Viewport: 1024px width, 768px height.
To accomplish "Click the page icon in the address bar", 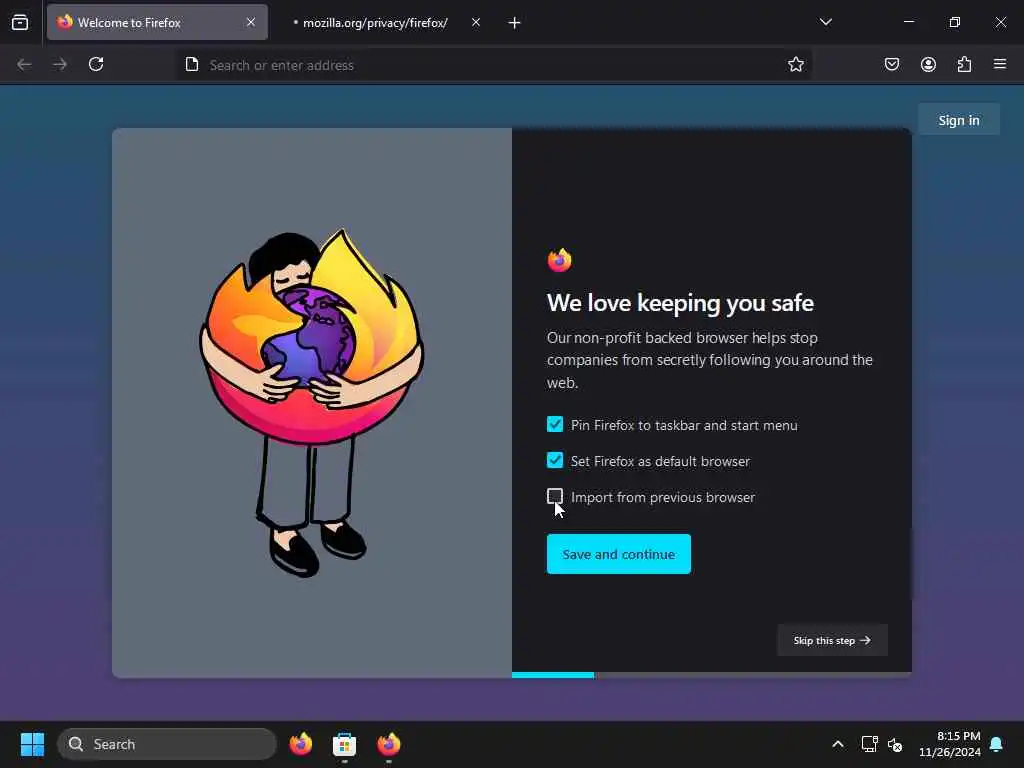I will point(191,65).
